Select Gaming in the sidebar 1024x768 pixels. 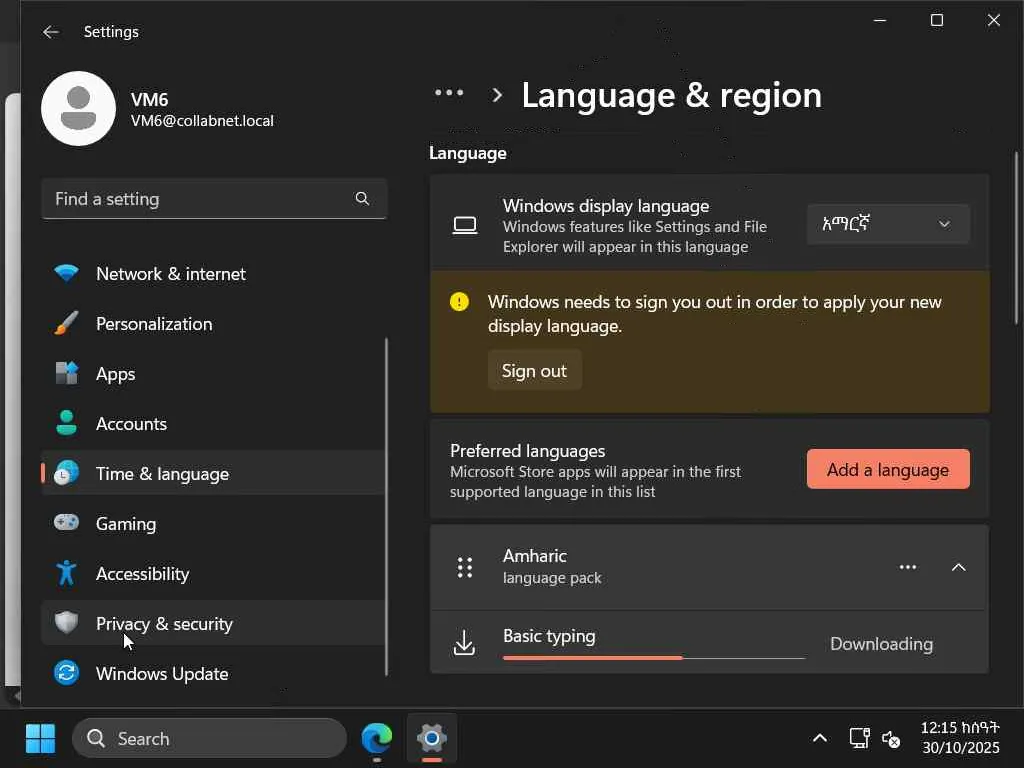pos(213,524)
